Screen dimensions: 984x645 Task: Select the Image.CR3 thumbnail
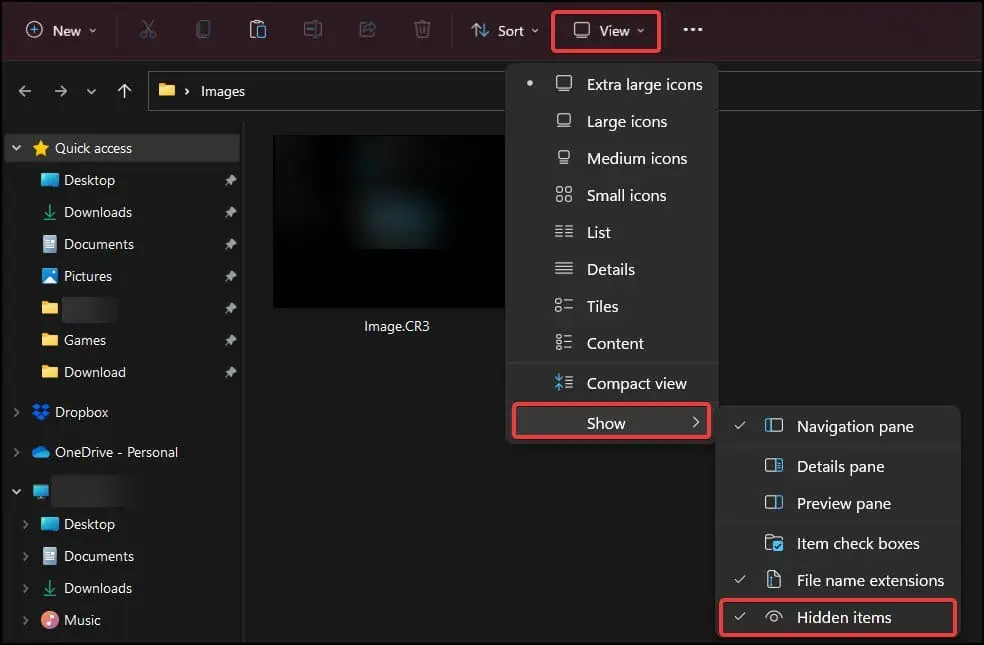pyautogui.click(x=389, y=221)
